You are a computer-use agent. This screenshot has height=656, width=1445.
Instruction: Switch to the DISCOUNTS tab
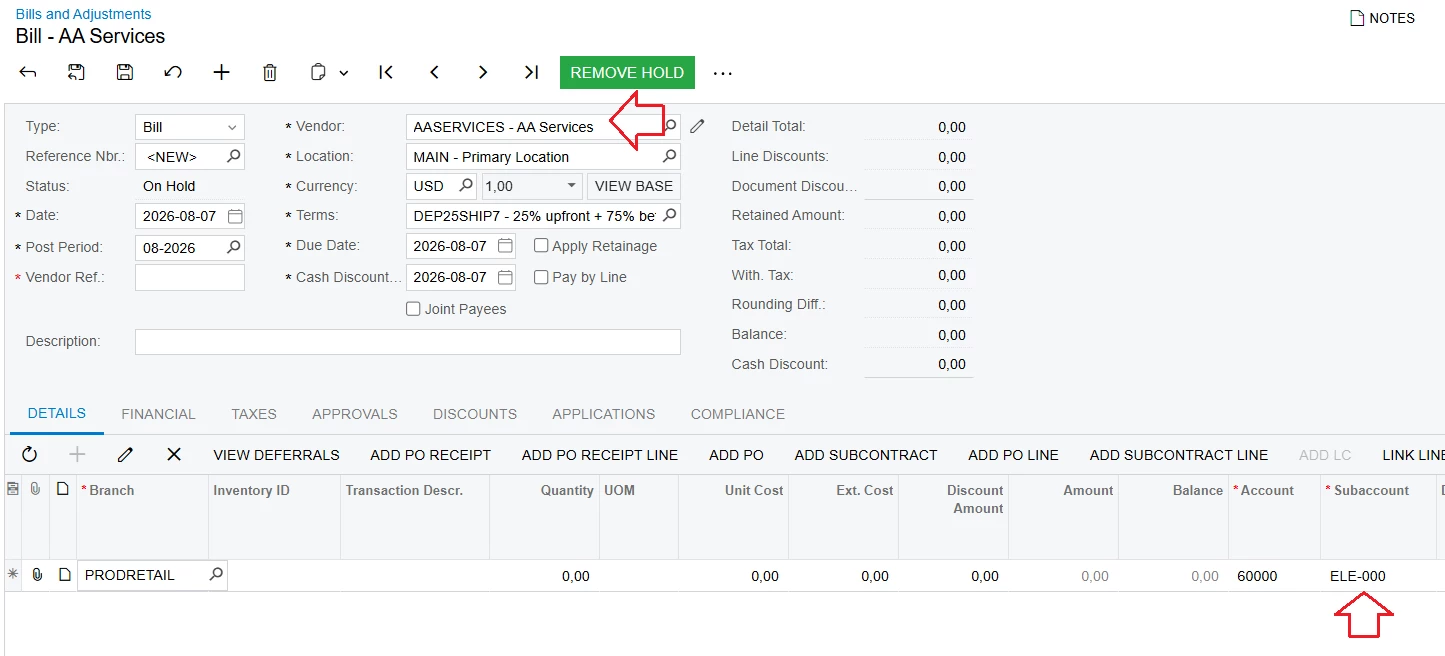pos(475,414)
